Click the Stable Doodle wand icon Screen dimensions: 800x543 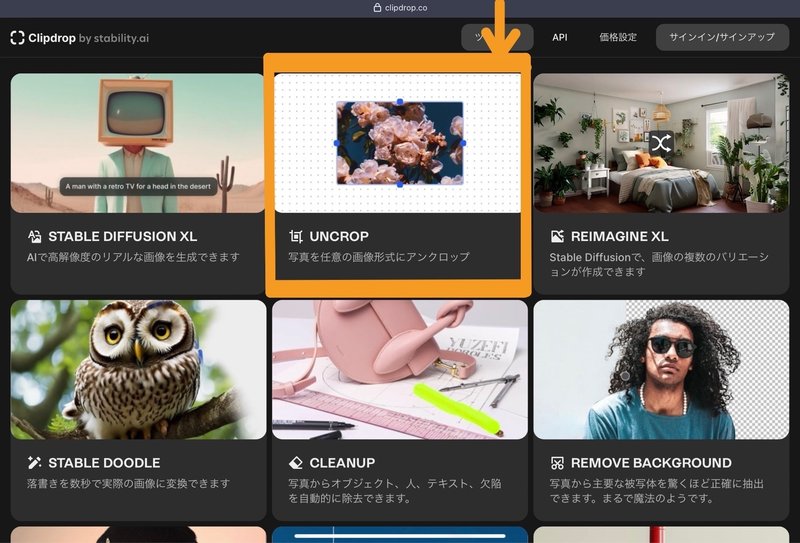[x=34, y=463]
